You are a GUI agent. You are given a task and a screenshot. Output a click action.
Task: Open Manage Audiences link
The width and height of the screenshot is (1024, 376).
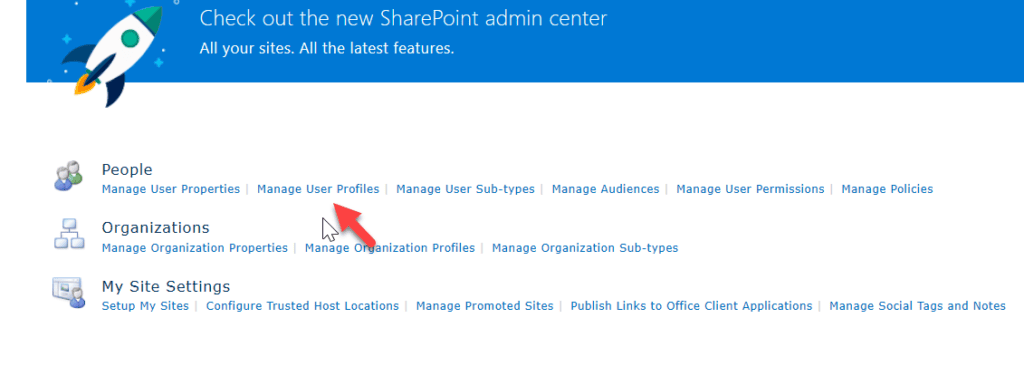605,189
